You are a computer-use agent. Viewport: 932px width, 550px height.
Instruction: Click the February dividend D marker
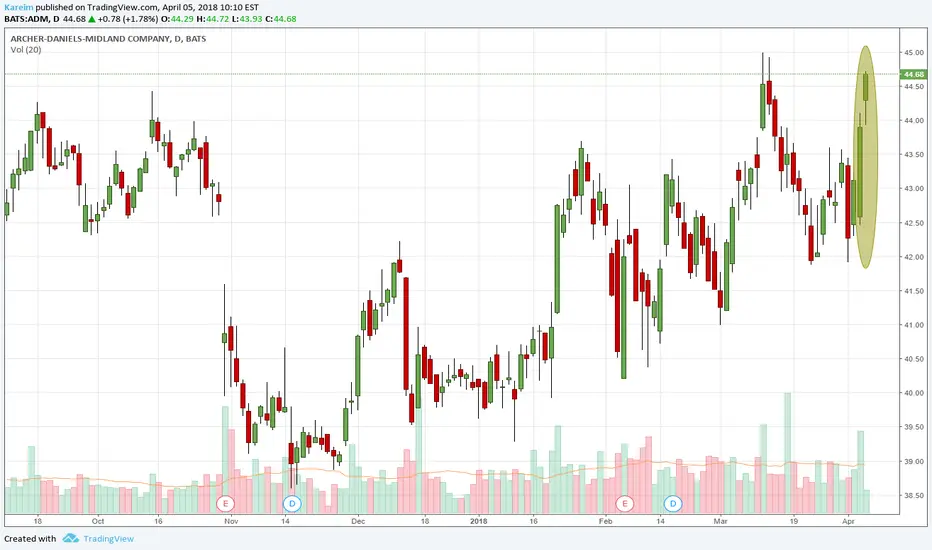[673, 504]
